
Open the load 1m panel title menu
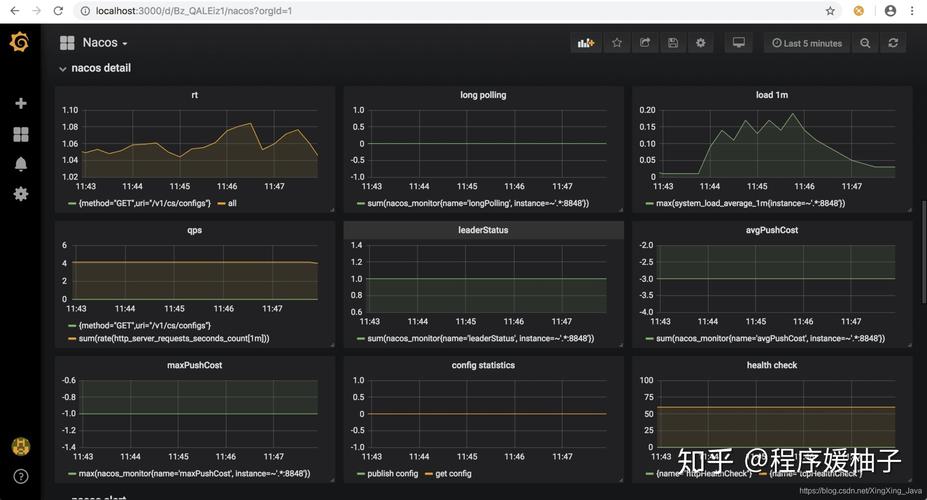tap(772, 95)
